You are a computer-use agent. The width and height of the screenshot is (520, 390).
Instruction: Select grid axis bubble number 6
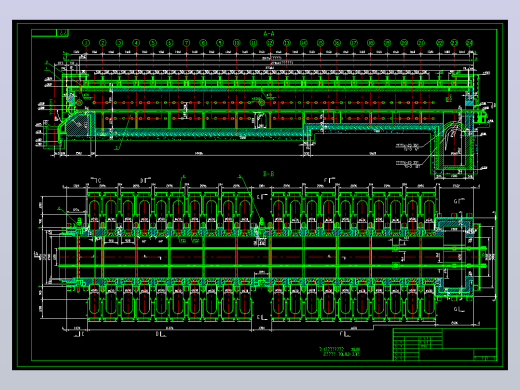(x=170, y=43)
